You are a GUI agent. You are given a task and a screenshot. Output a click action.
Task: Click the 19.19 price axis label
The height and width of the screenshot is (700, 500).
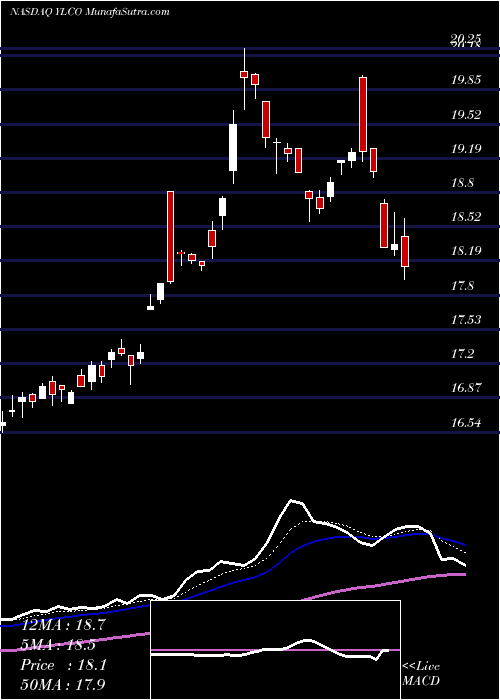[466, 149]
